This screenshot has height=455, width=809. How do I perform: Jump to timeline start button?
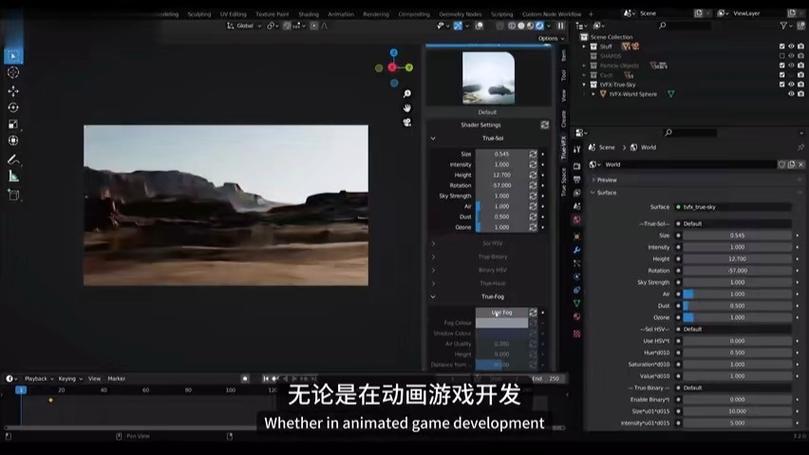pos(266,379)
